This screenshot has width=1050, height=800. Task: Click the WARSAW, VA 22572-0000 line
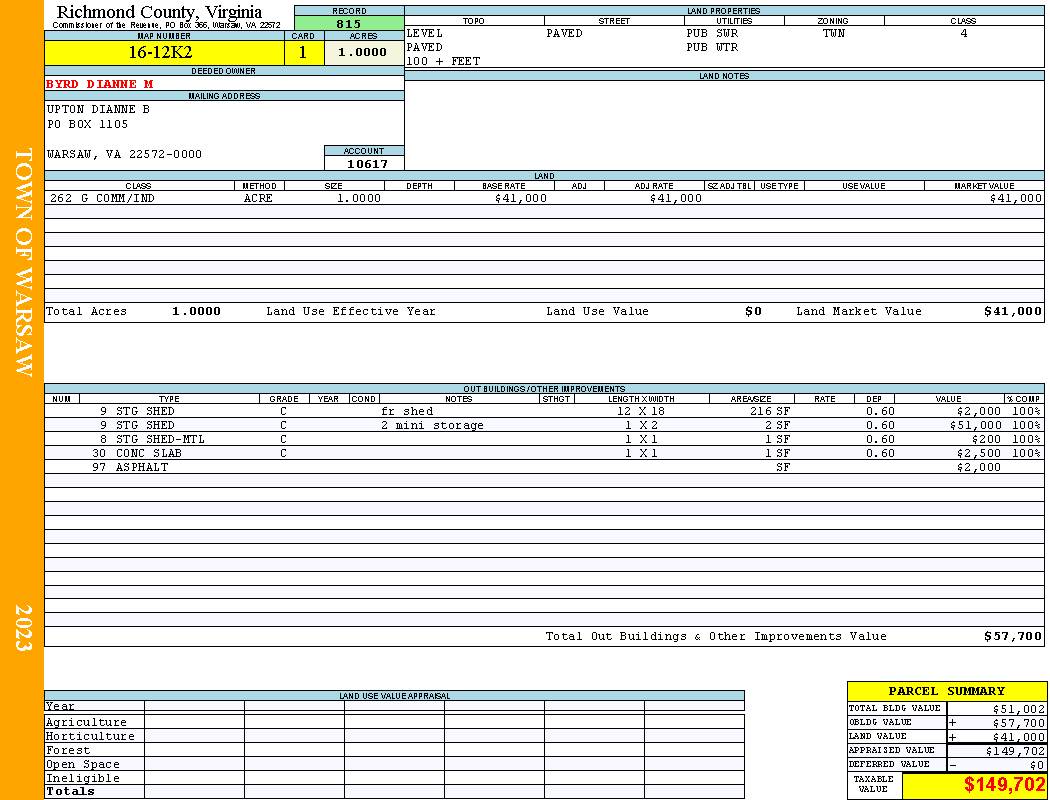click(x=125, y=155)
